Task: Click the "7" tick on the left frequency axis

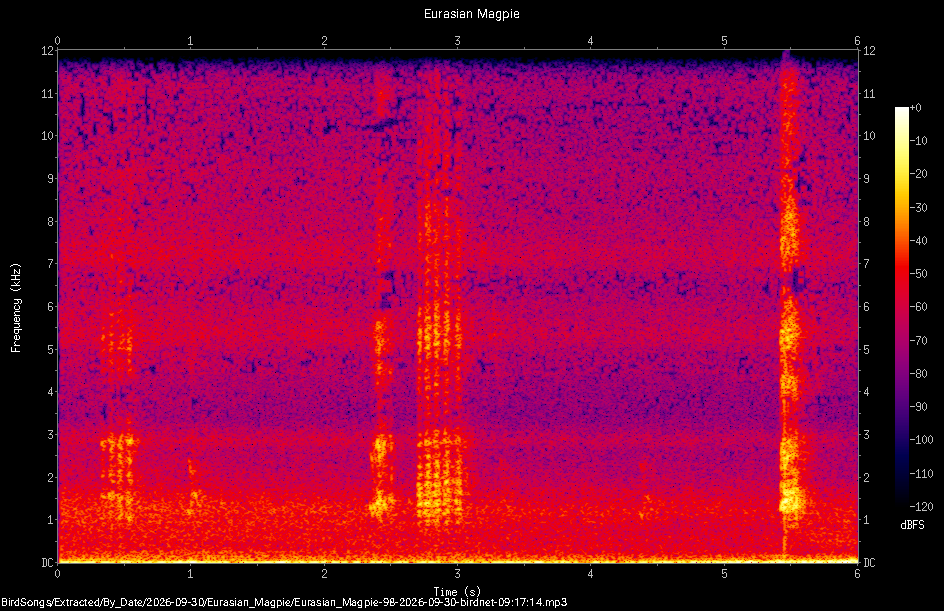Action: 50,264
